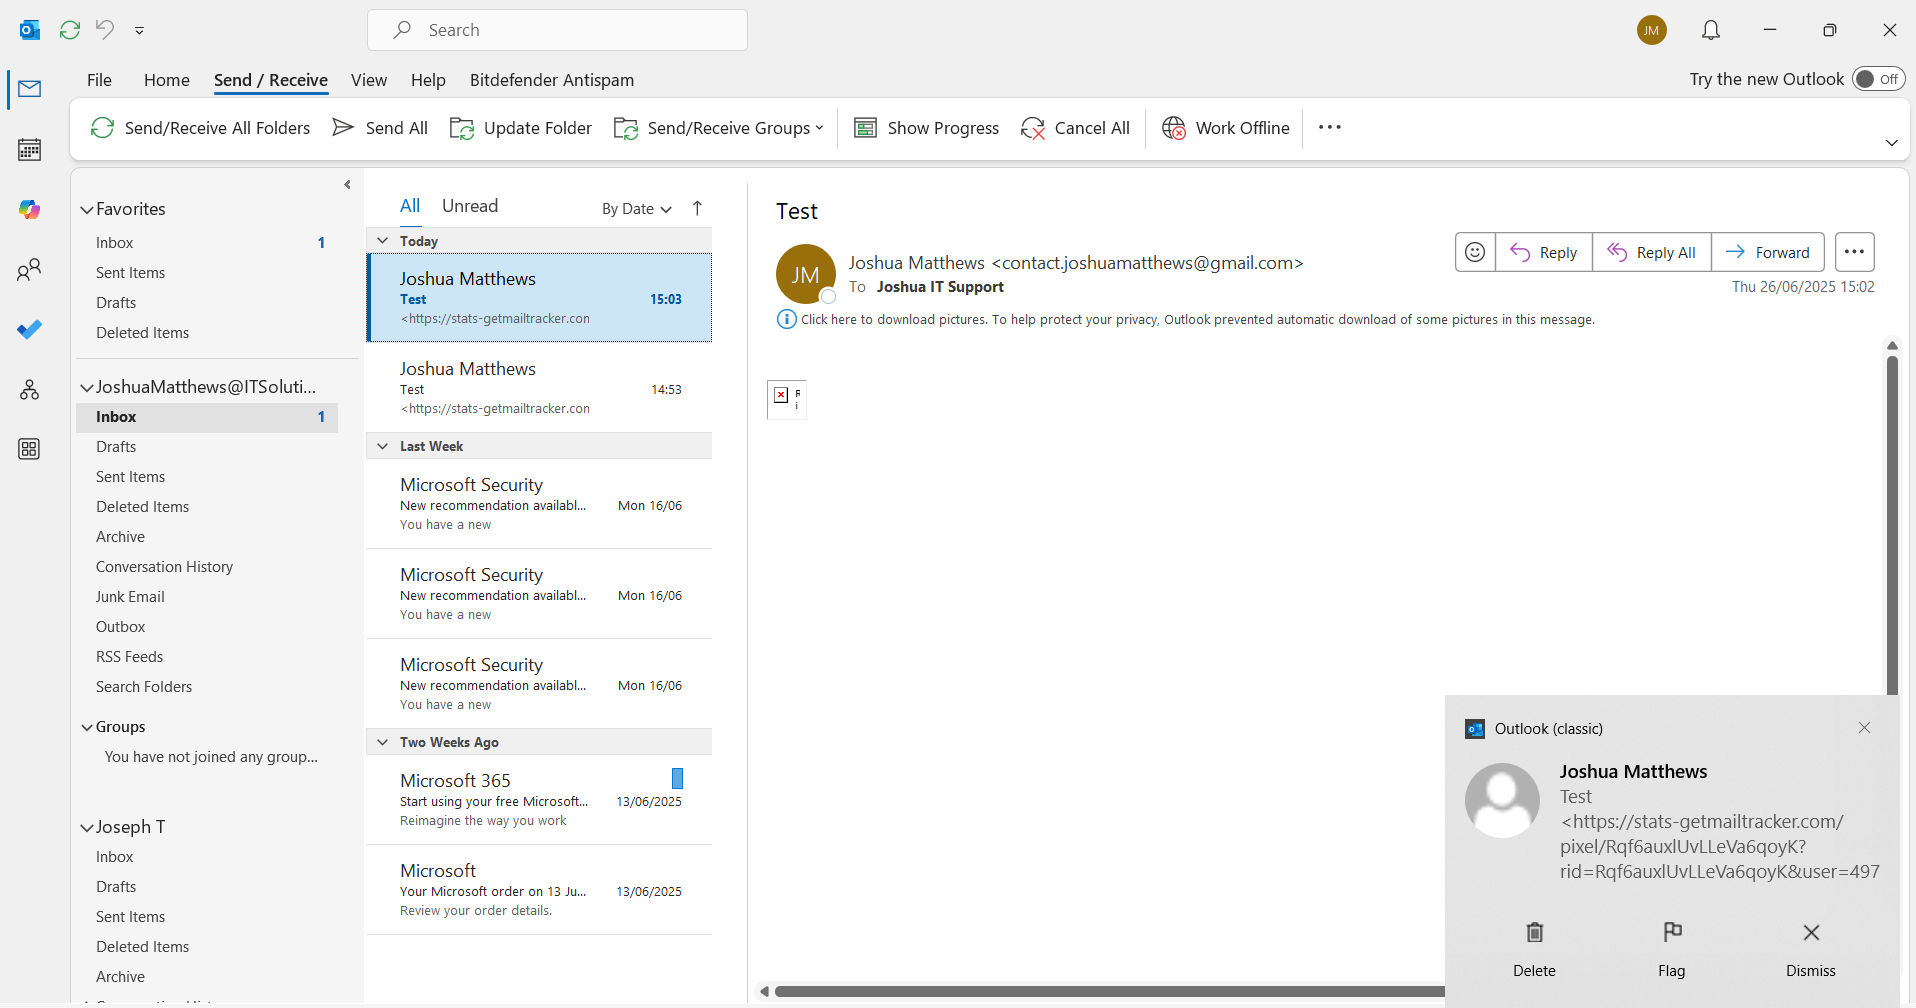Open the Org Explorer sidebar icon
The height and width of the screenshot is (1008, 1916).
pyautogui.click(x=30, y=389)
